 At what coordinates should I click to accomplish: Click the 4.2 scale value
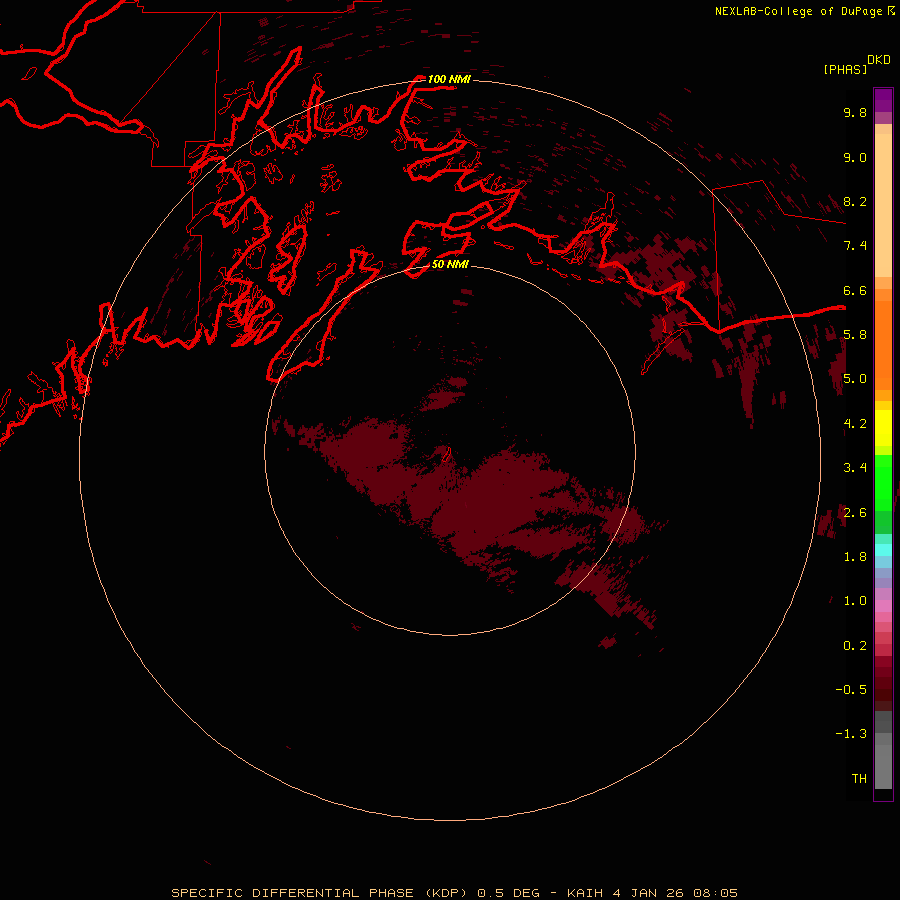tap(855, 424)
